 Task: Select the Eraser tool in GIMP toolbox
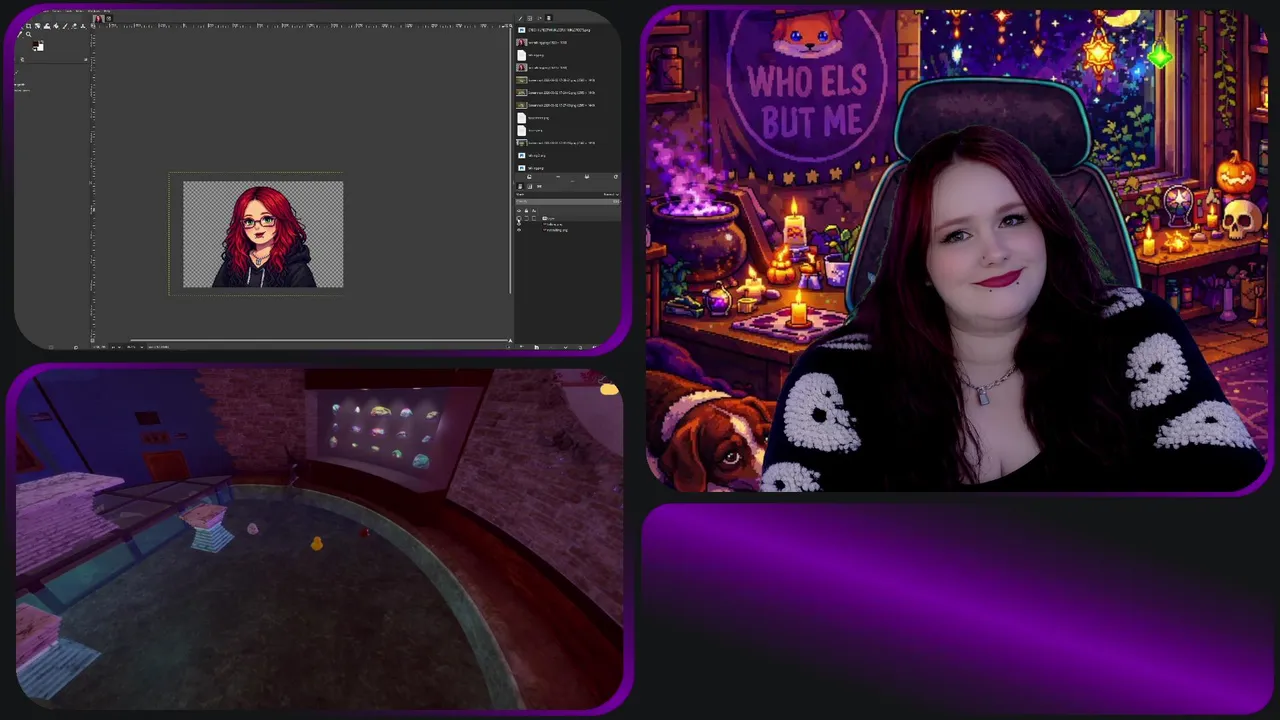tap(75, 26)
